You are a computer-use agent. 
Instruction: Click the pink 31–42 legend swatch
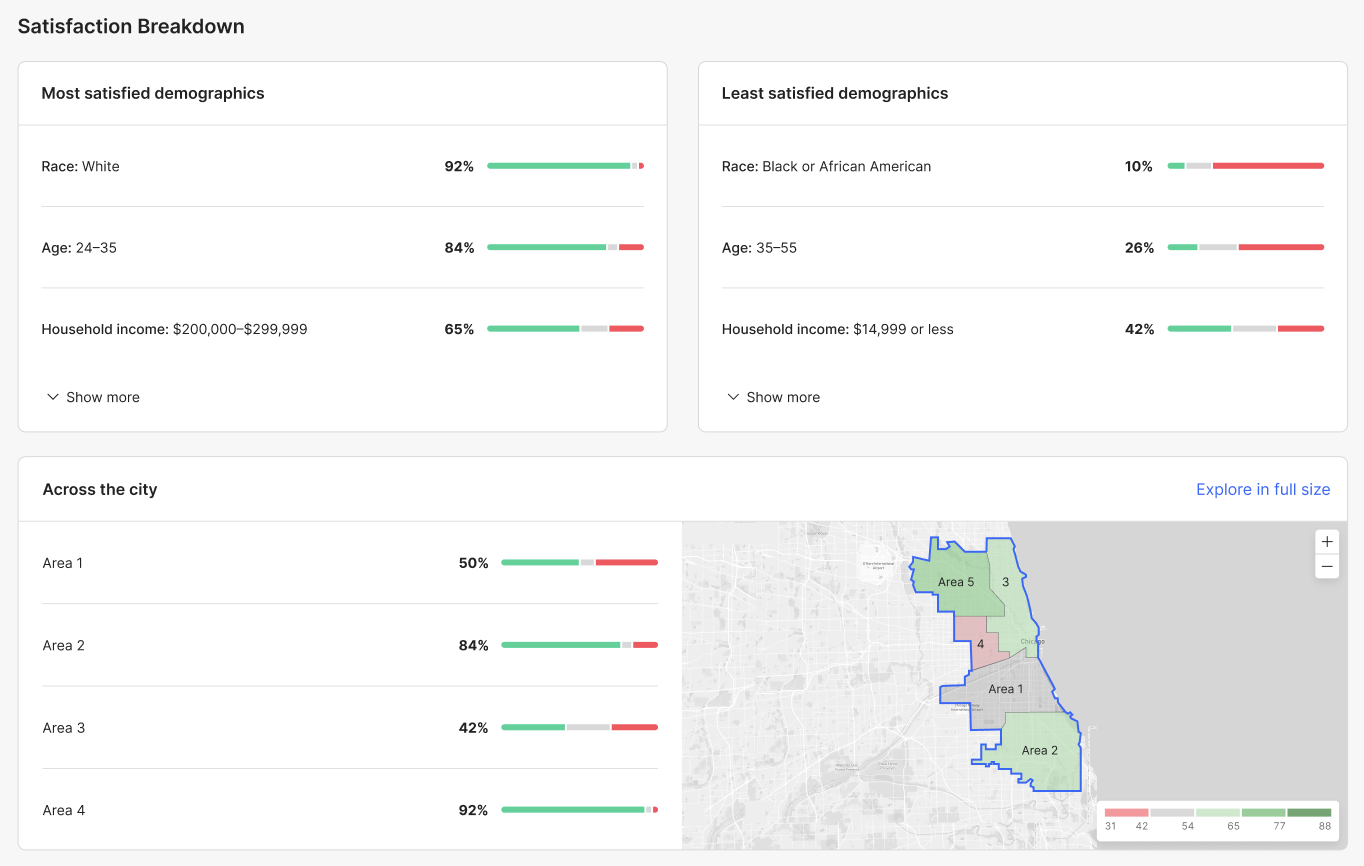1126,812
